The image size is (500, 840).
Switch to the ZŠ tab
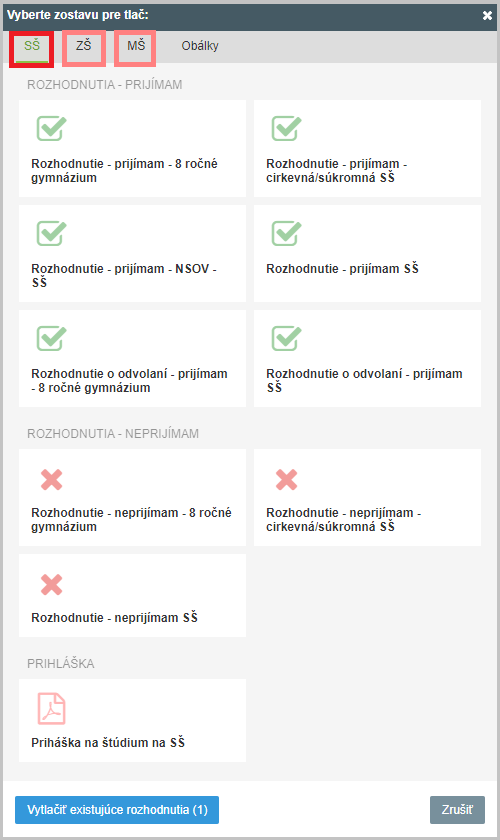(84, 47)
